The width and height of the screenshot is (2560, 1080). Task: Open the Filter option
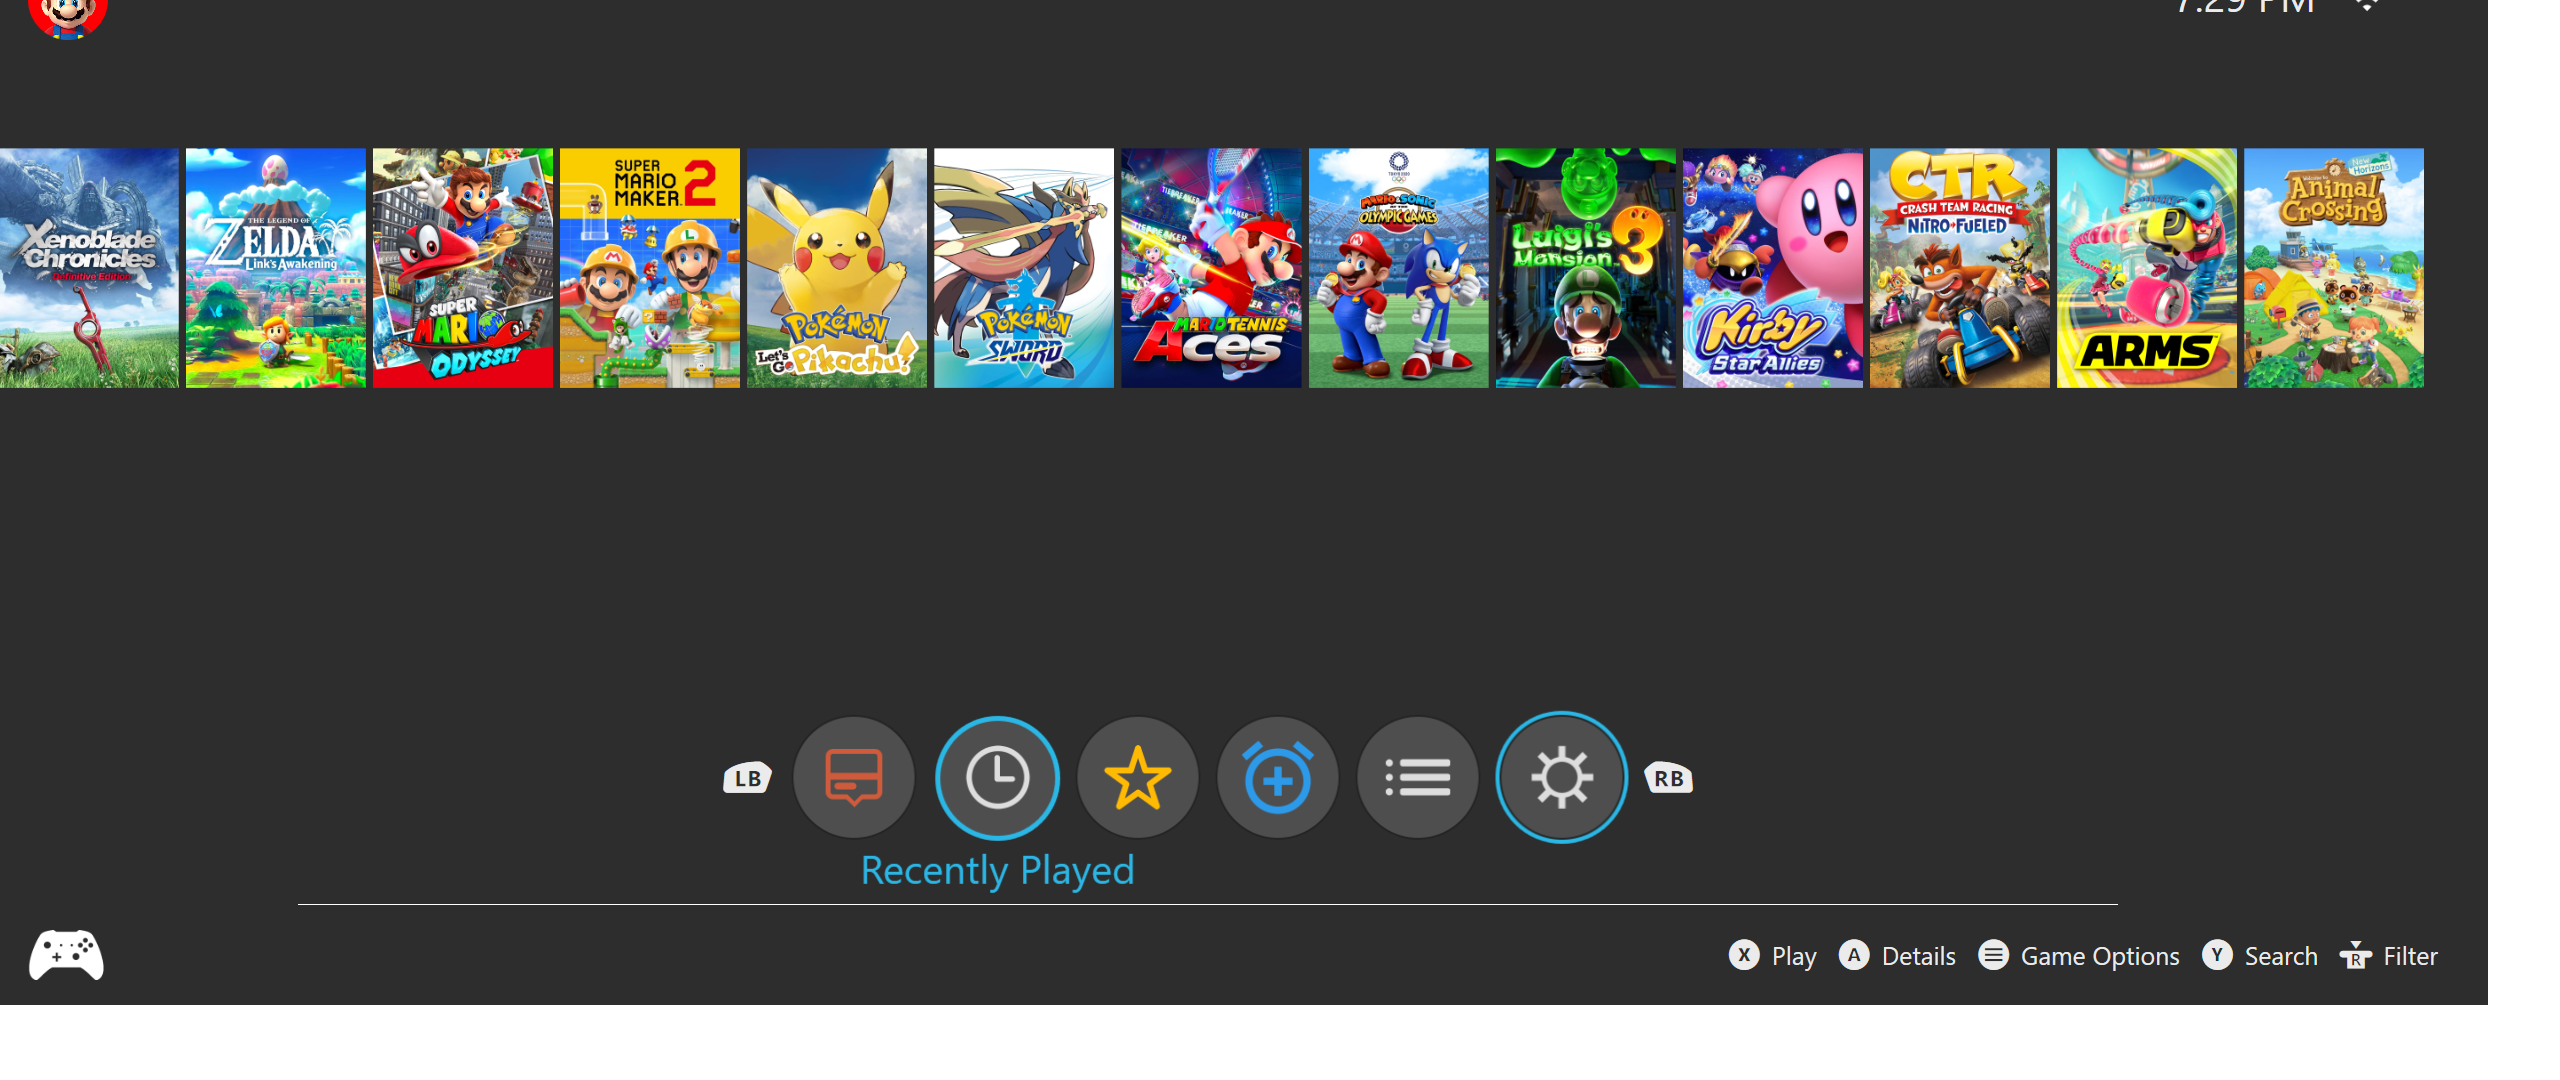click(2389, 956)
